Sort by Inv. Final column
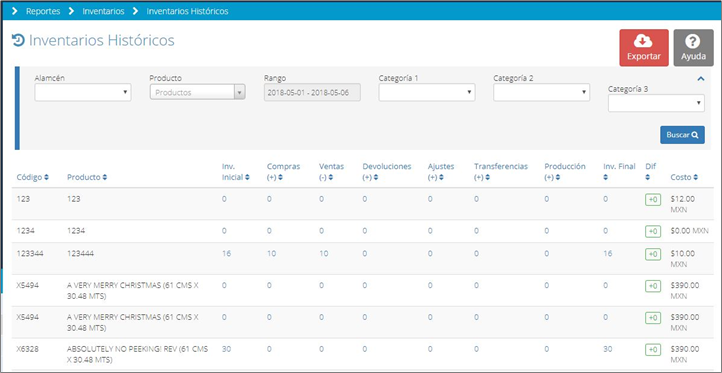Screen dimensions: 722x373 click(619, 172)
